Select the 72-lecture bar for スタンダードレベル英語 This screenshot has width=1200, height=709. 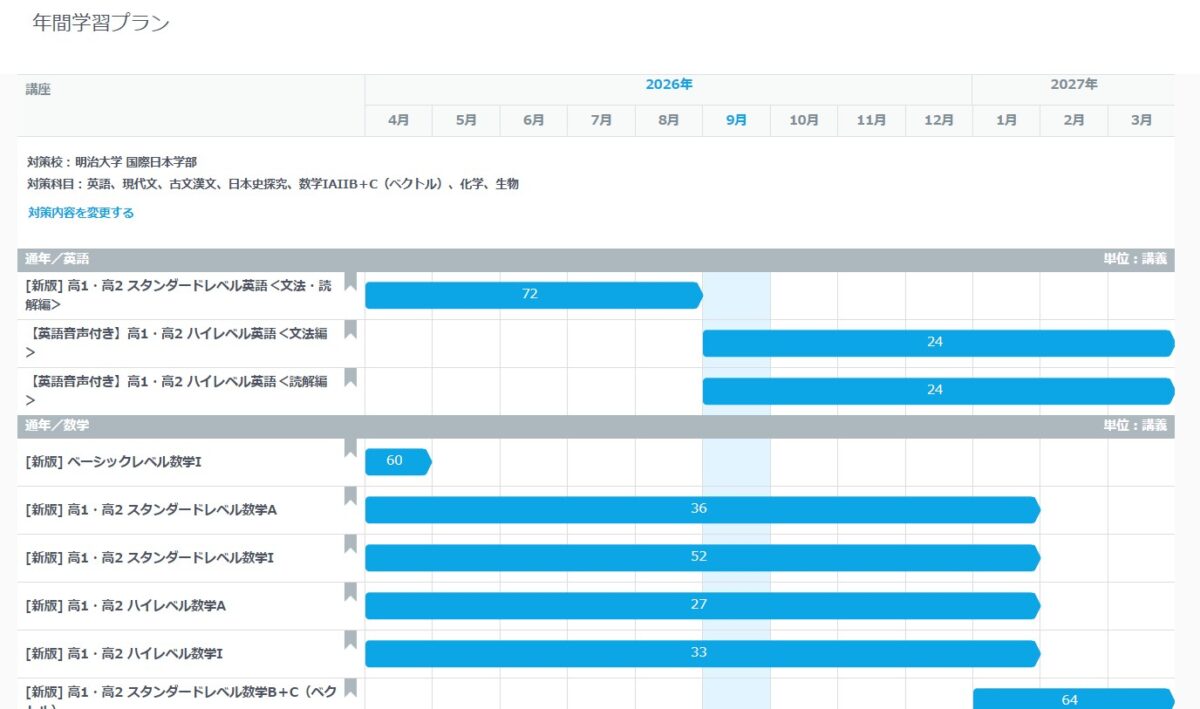[534, 295]
